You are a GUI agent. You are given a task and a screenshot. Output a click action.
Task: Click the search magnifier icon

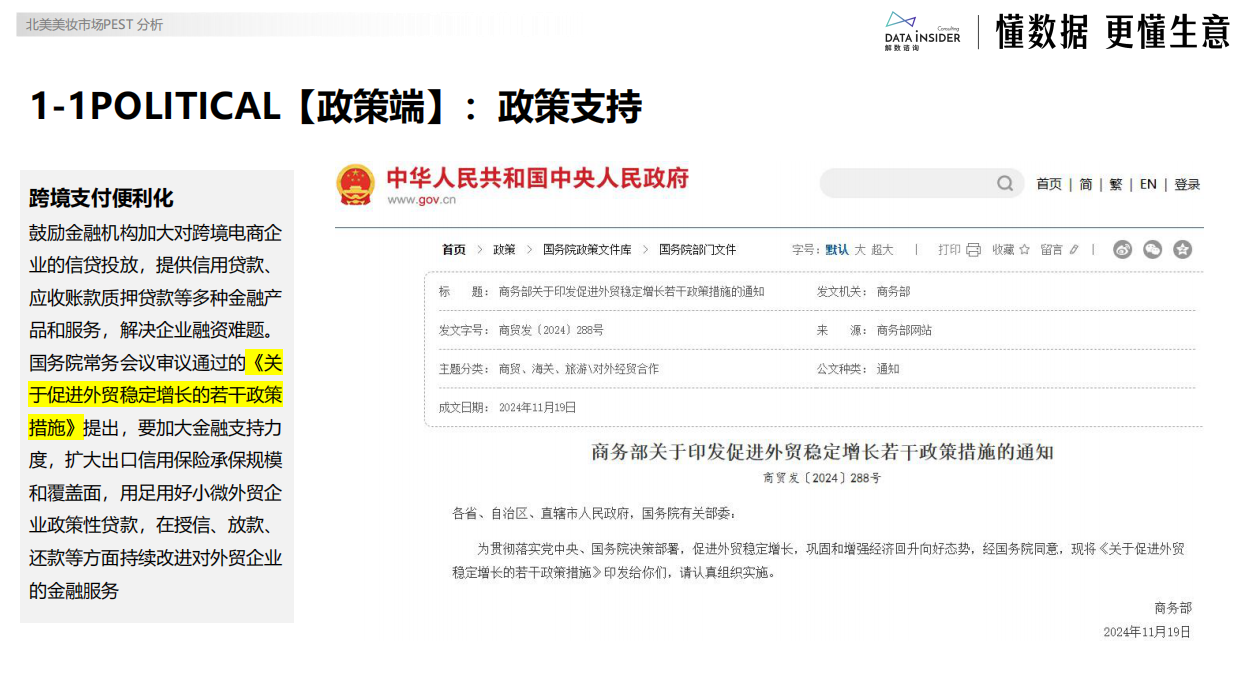pyautogui.click(x=1005, y=183)
